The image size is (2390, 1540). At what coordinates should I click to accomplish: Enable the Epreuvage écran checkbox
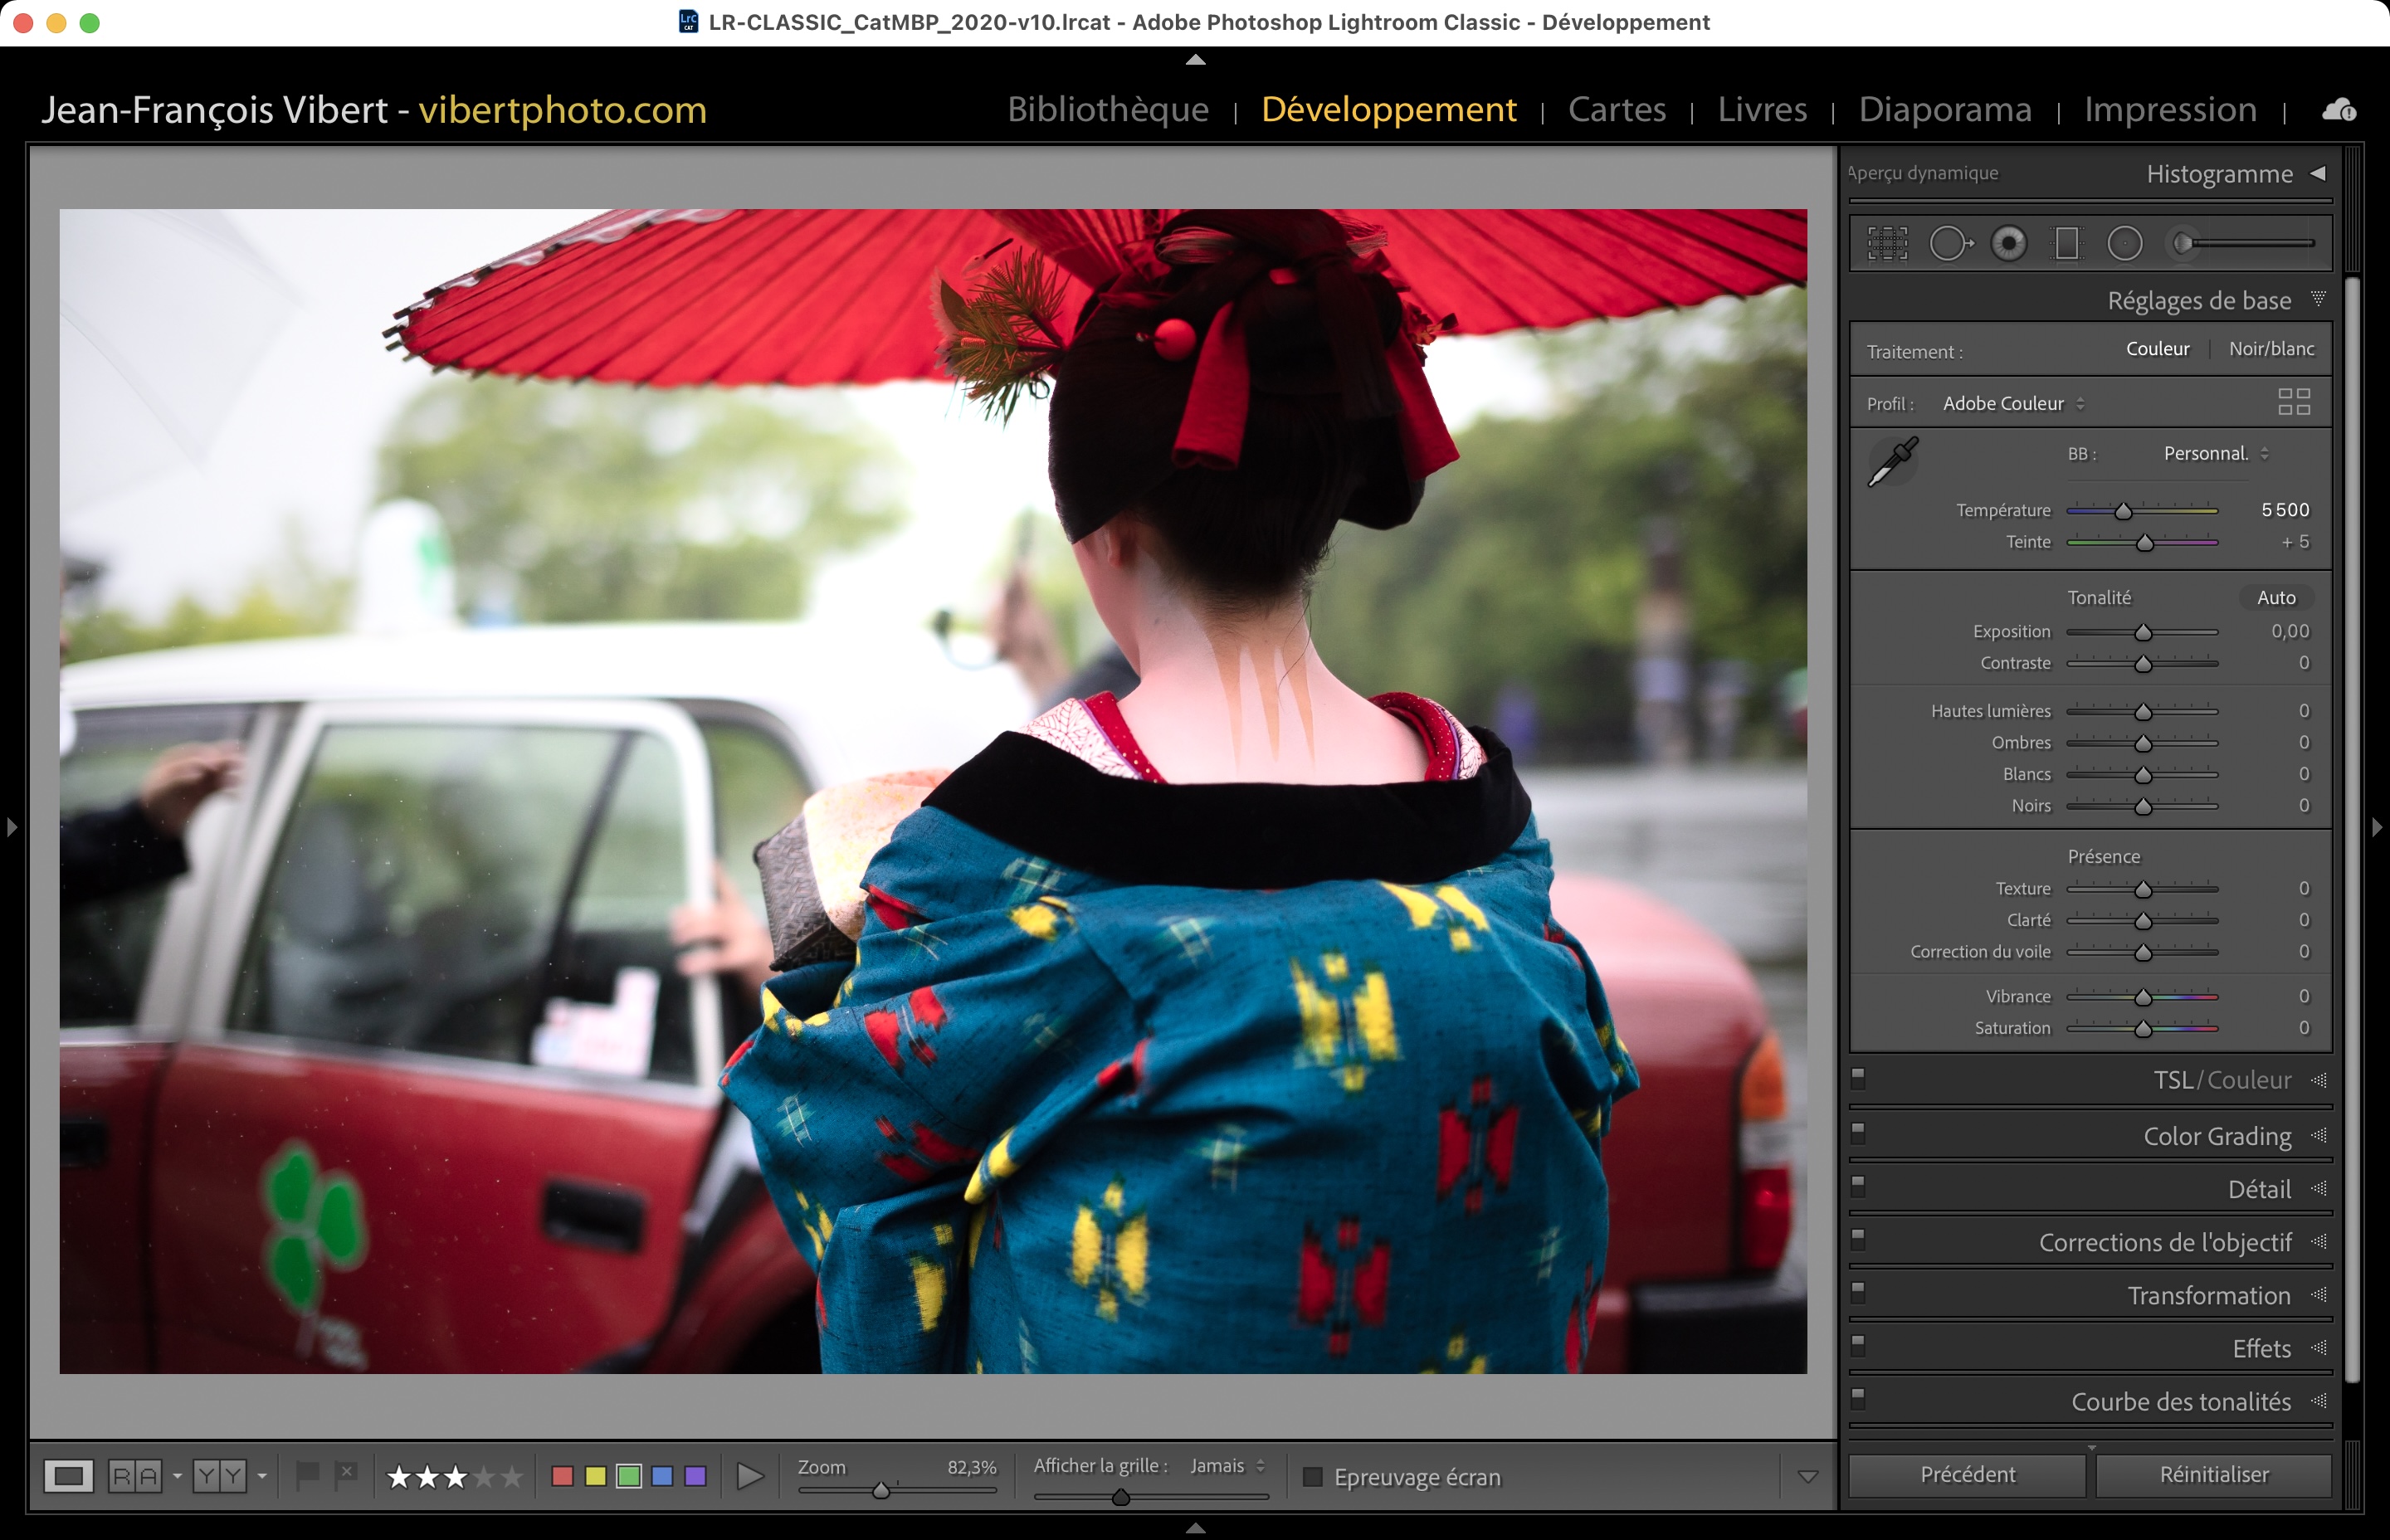click(x=1313, y=1477)
